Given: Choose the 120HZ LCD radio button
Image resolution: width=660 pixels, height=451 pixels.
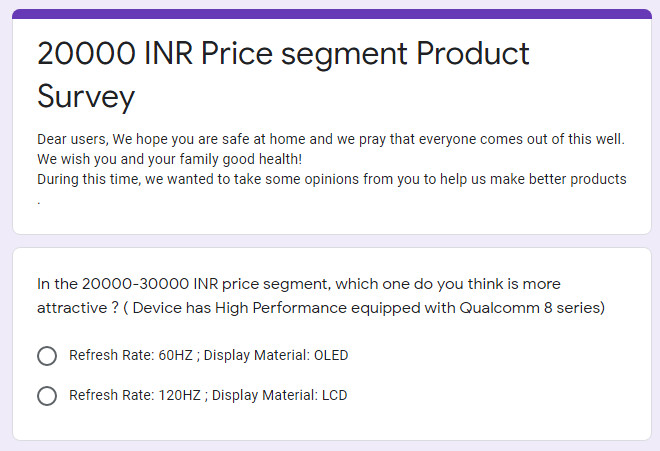Looking at the screenshot, I should 47,396.
